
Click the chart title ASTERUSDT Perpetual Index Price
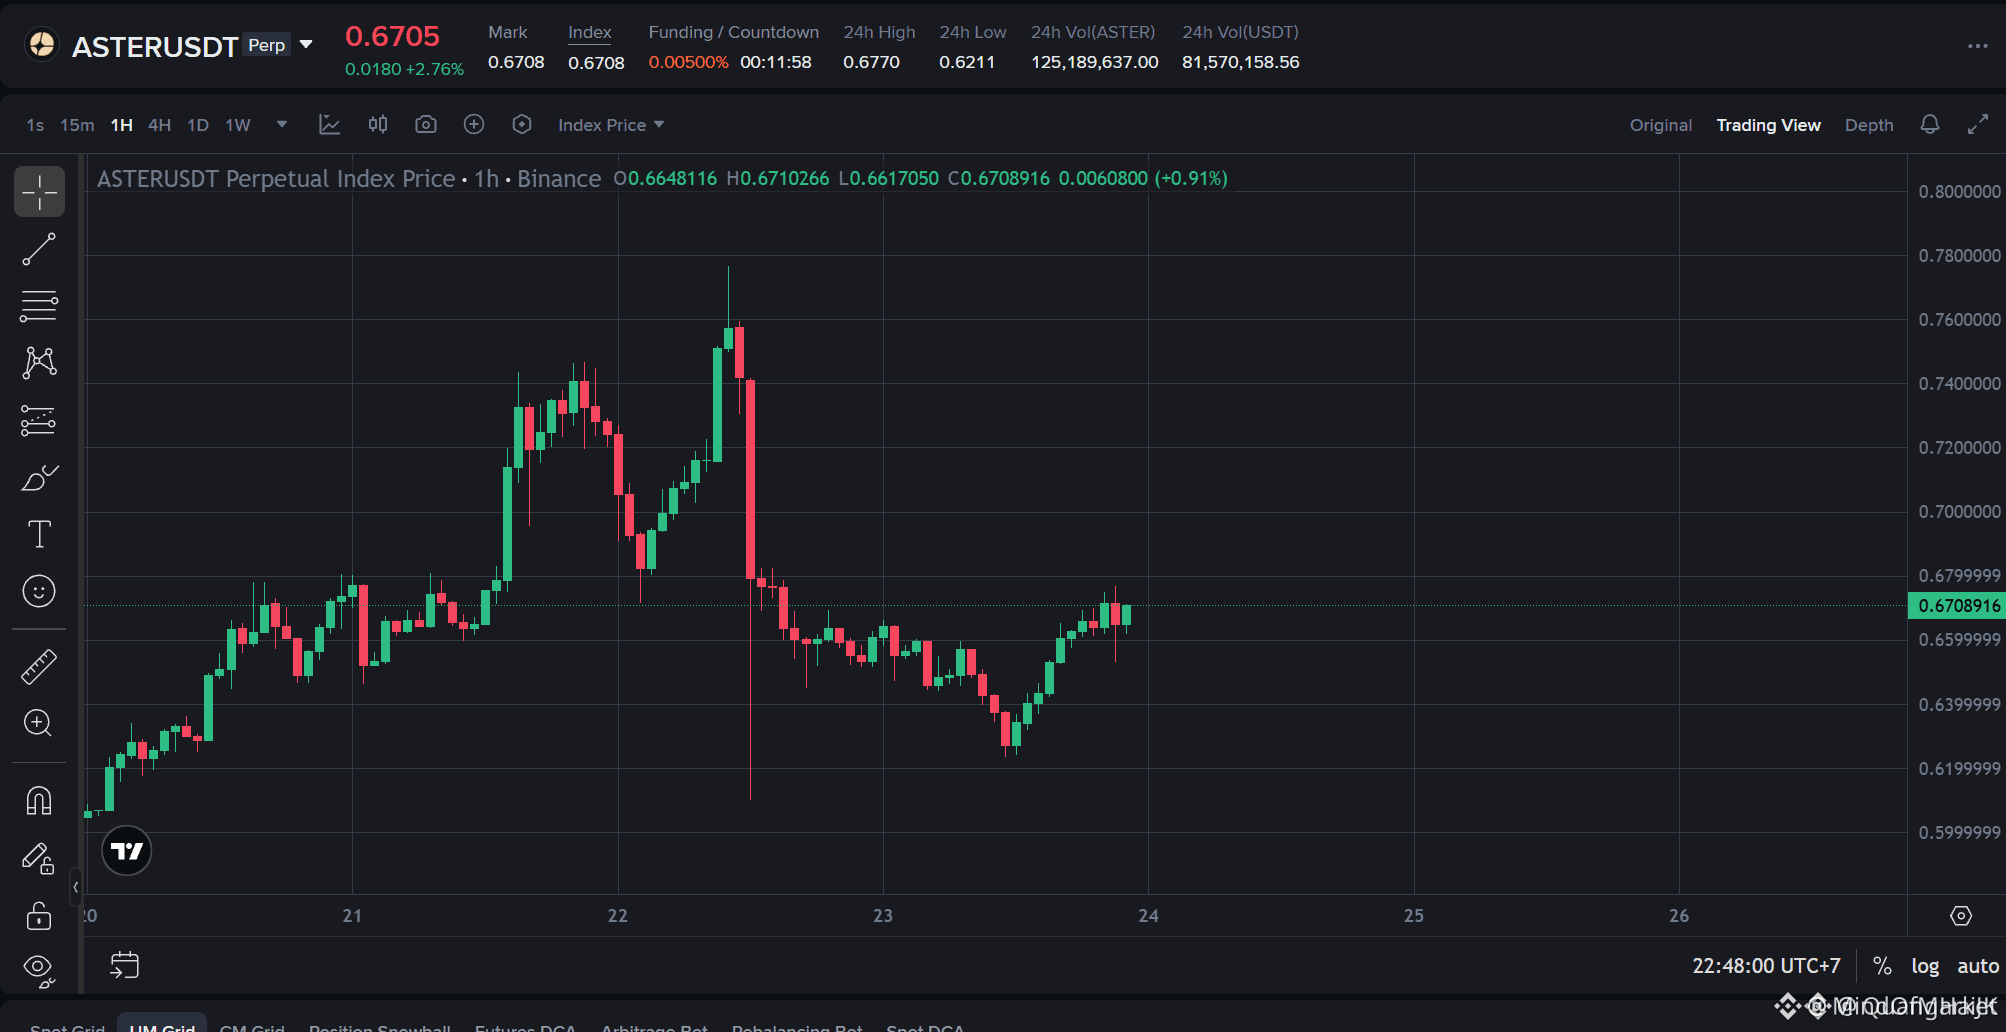pos(276,179)
